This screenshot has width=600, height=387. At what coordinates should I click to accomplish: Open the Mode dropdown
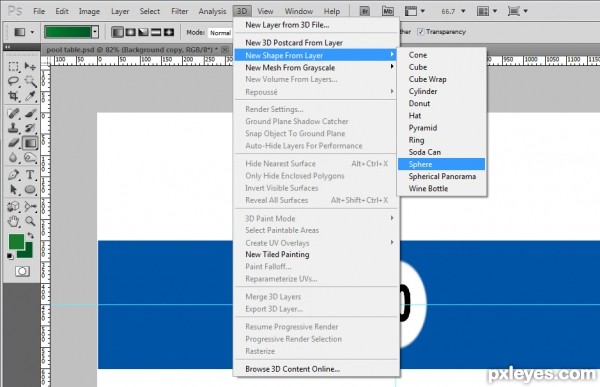(220, 33)
